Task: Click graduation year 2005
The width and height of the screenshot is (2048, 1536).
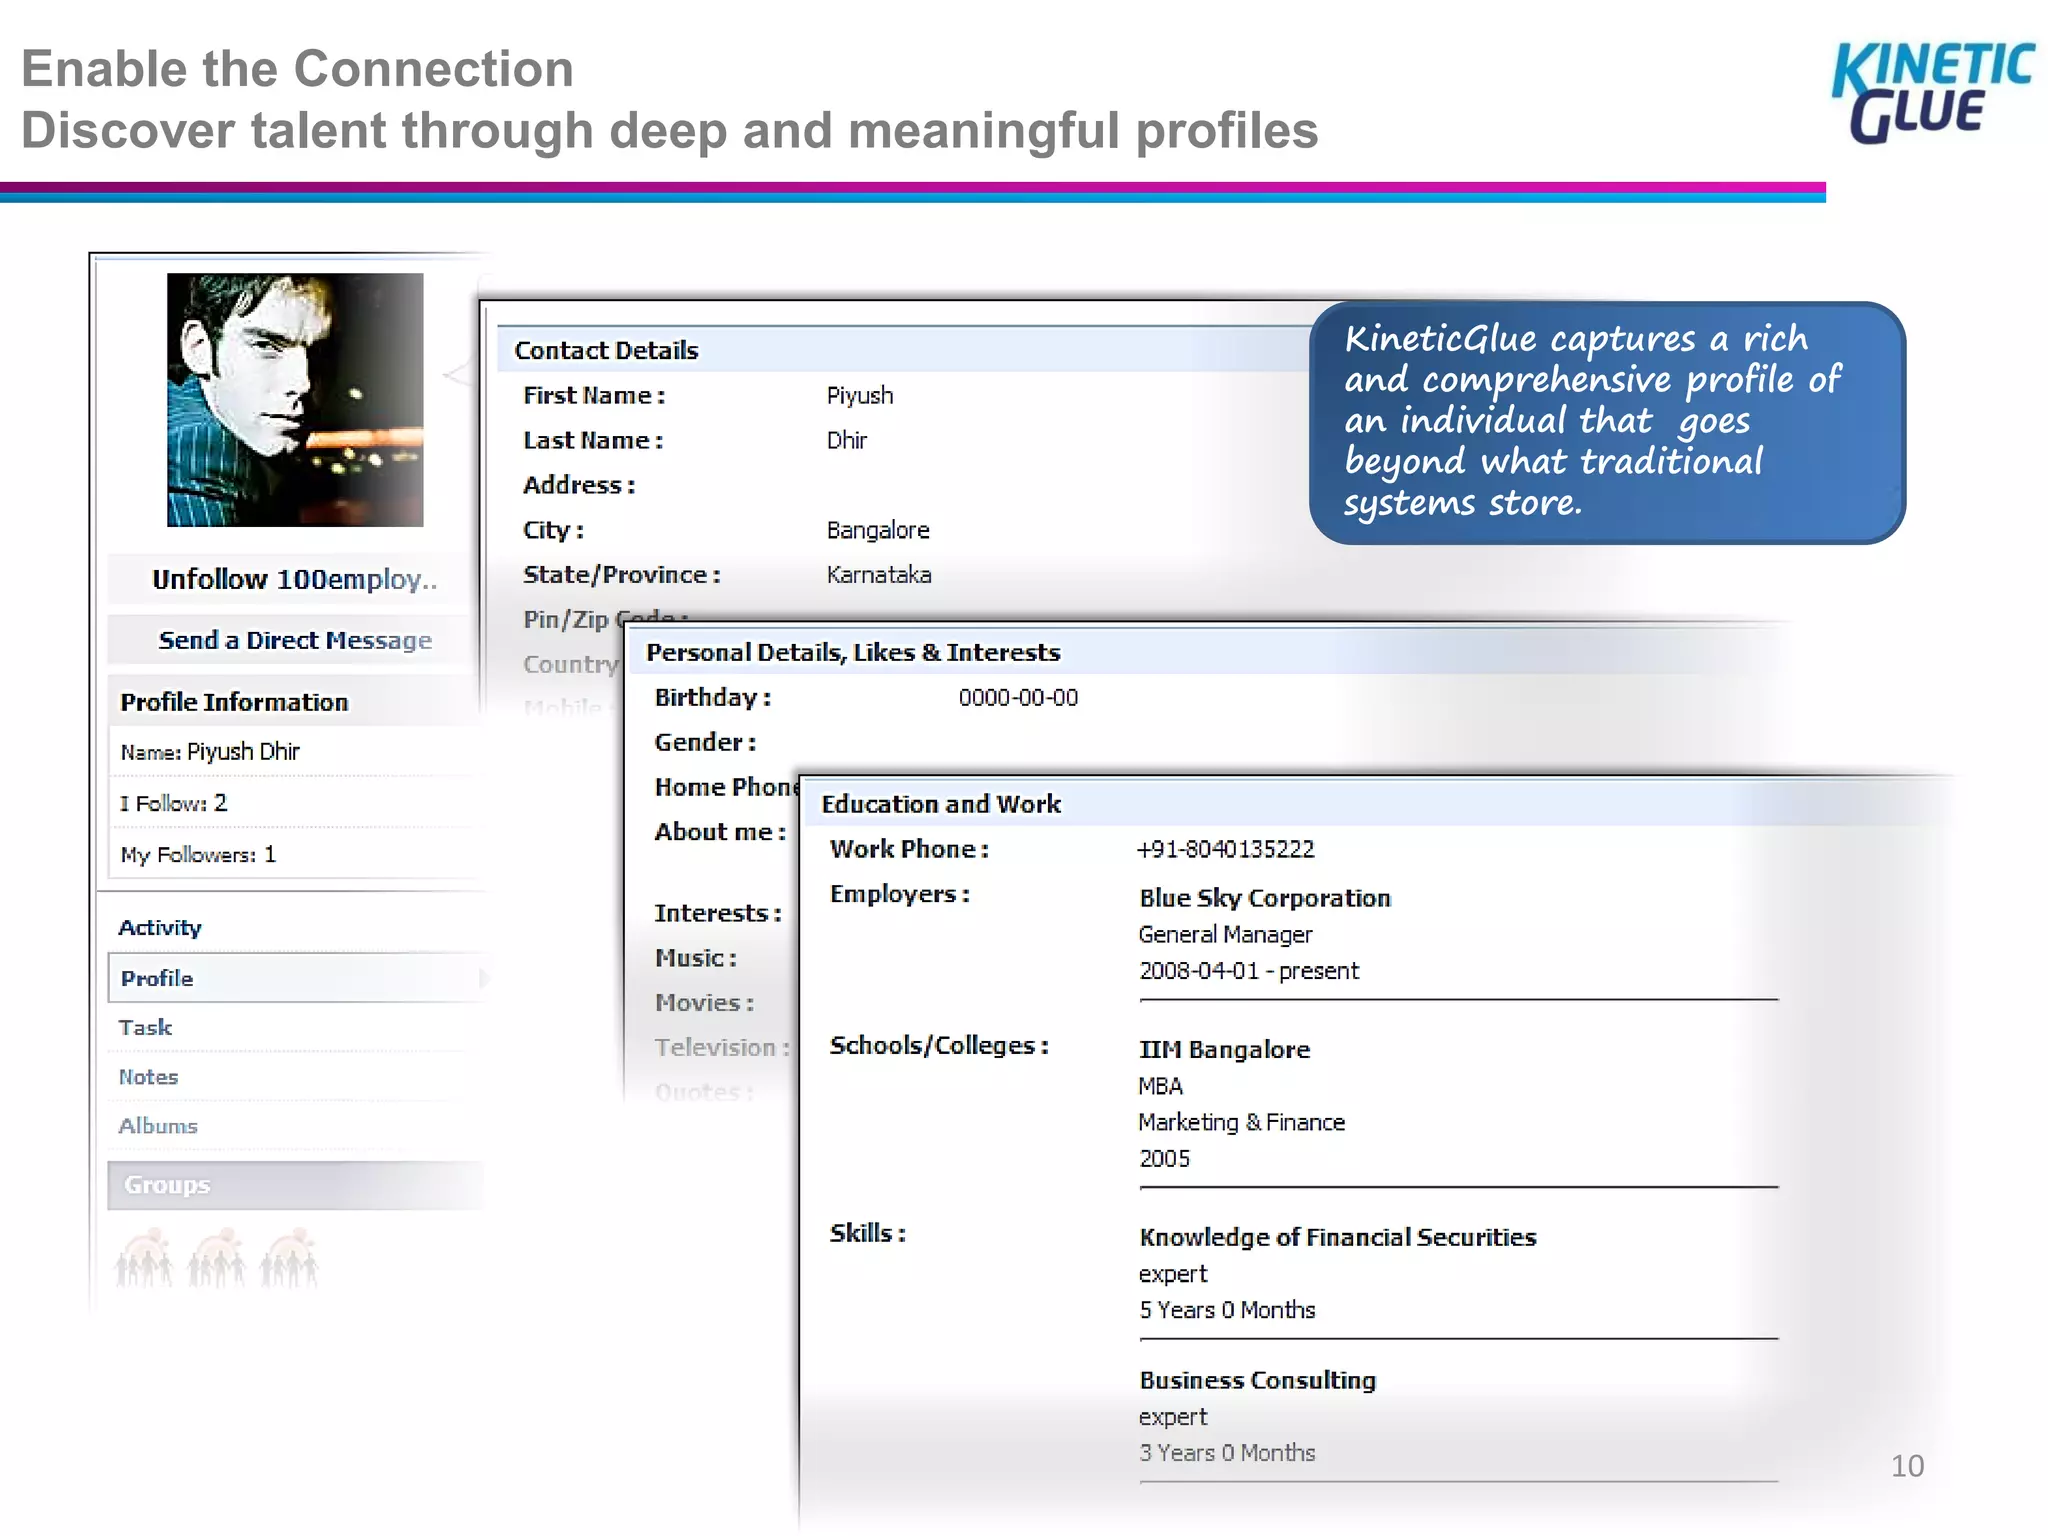Action: click(x=1164, y=1159)
